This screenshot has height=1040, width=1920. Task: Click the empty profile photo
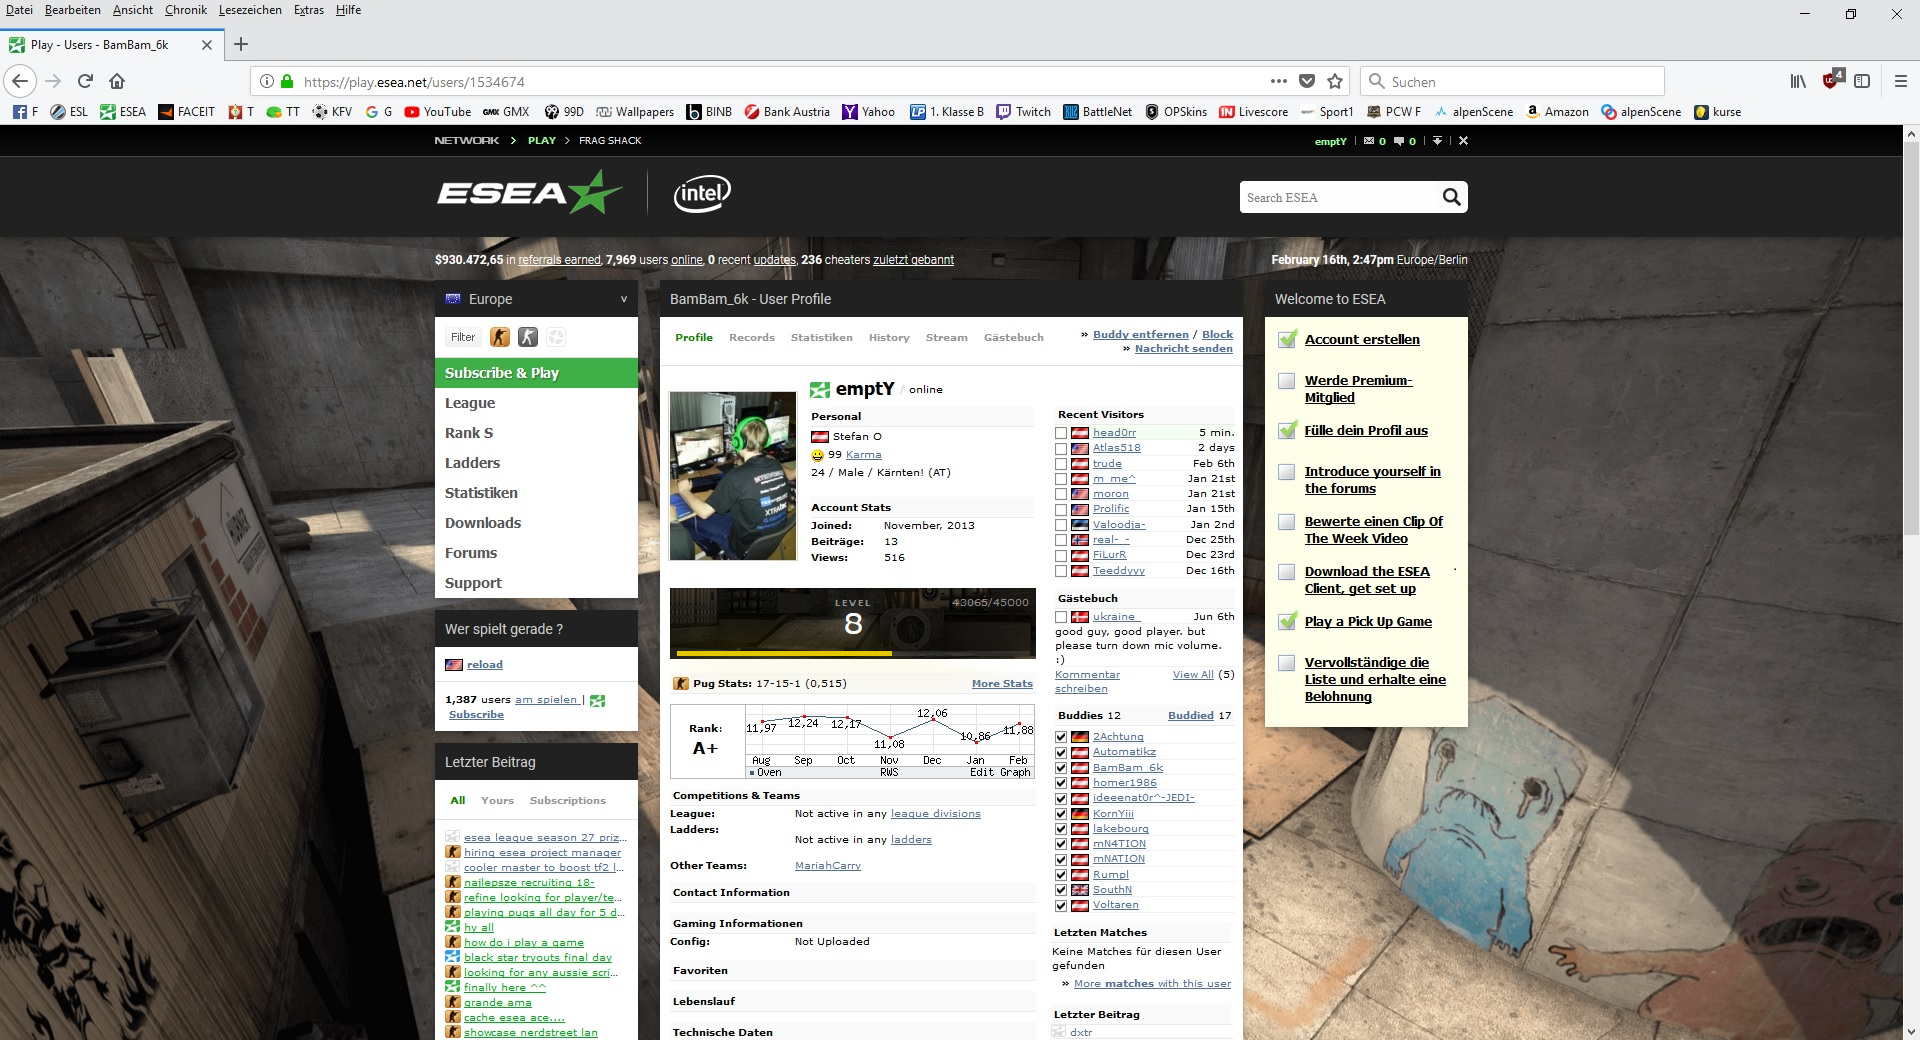(x=733, y=476)
